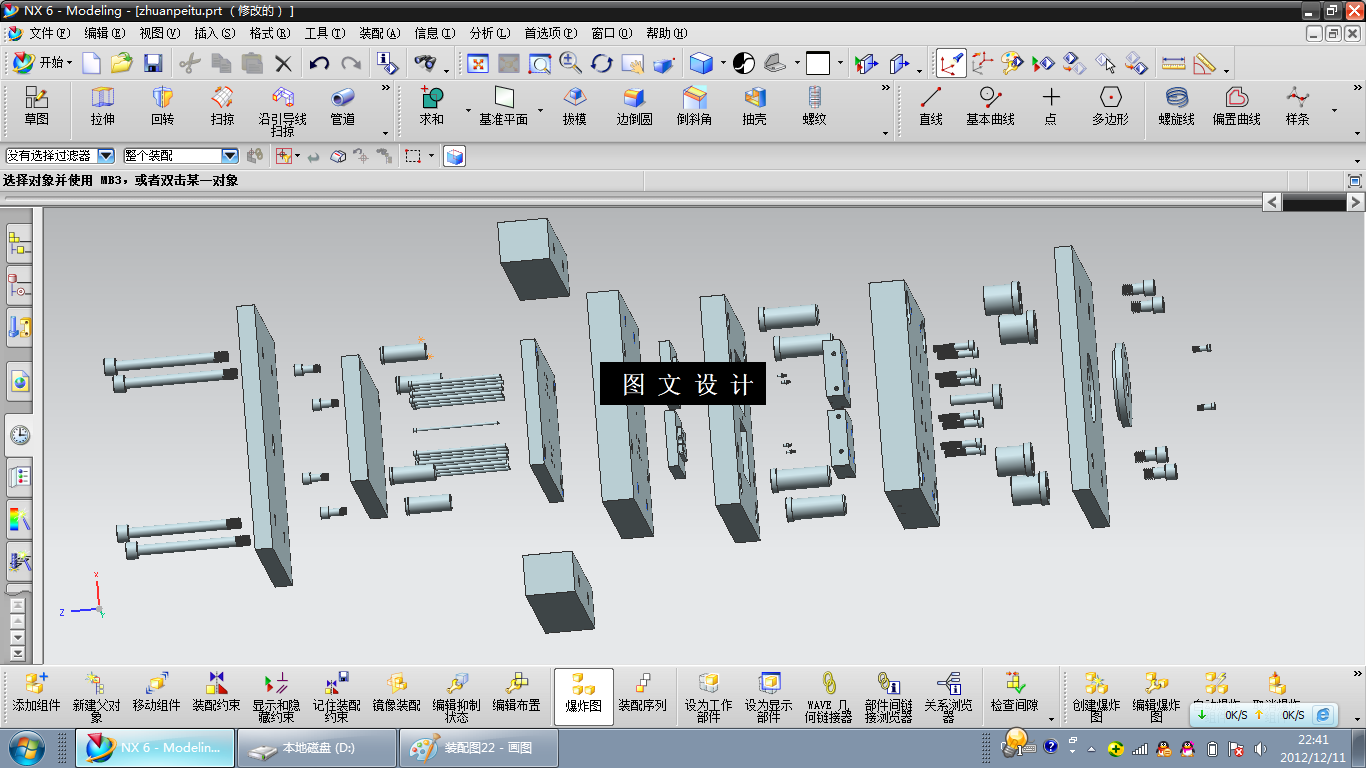Viewport: 1366px width, 768px height.
Task: Open the 基准平面 dropdown arrow
Action: click(540, 110)
